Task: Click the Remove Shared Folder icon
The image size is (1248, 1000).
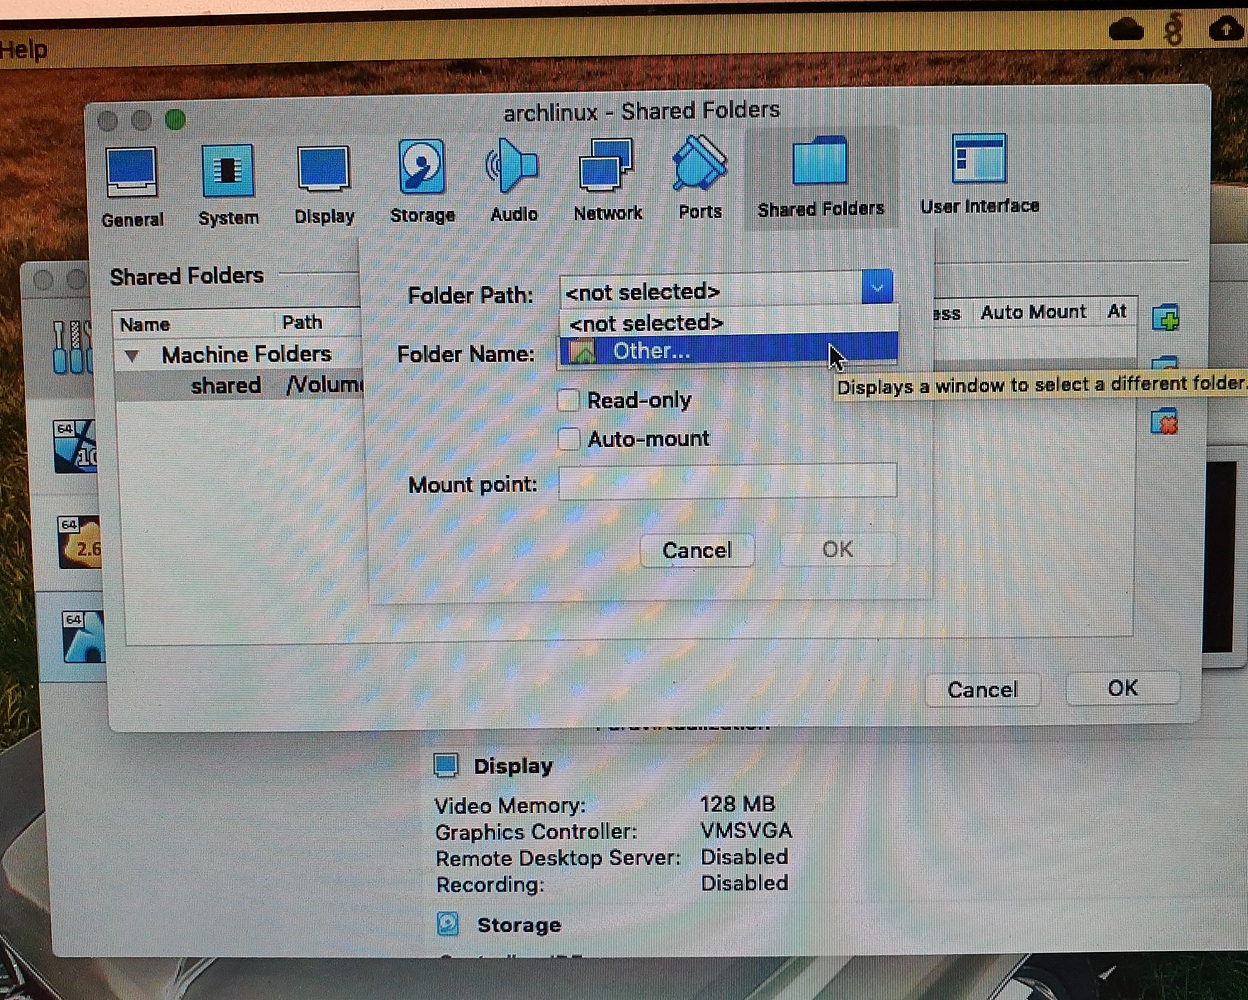Action: [x=1166, y=422]
